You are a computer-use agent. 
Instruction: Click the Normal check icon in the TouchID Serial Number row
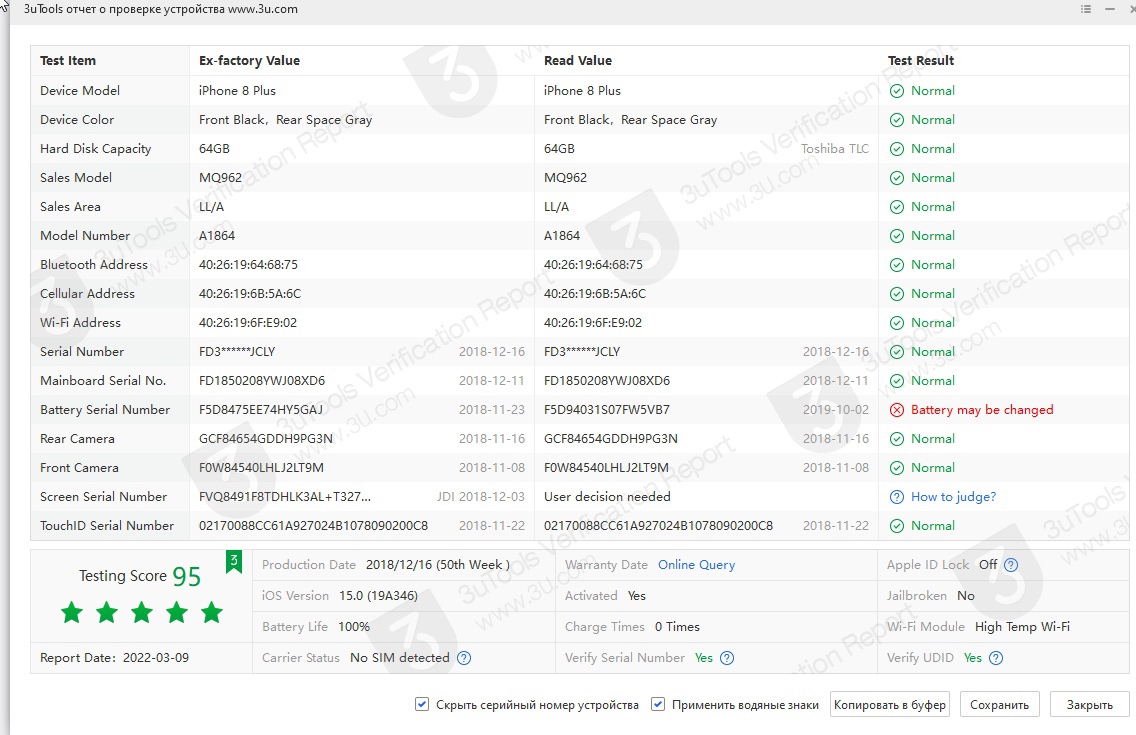tap(897, 526)
